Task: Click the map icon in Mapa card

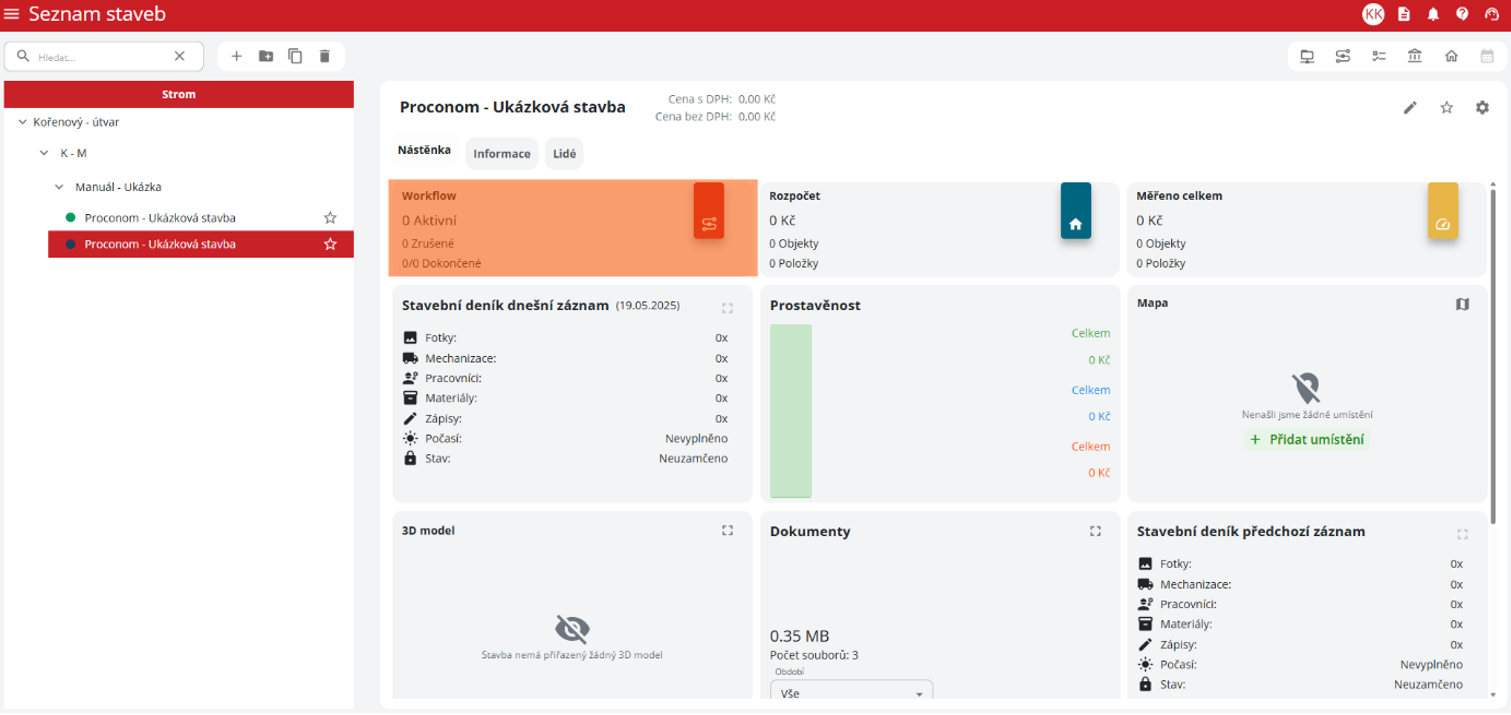Action: click(x=1462, y=304)
